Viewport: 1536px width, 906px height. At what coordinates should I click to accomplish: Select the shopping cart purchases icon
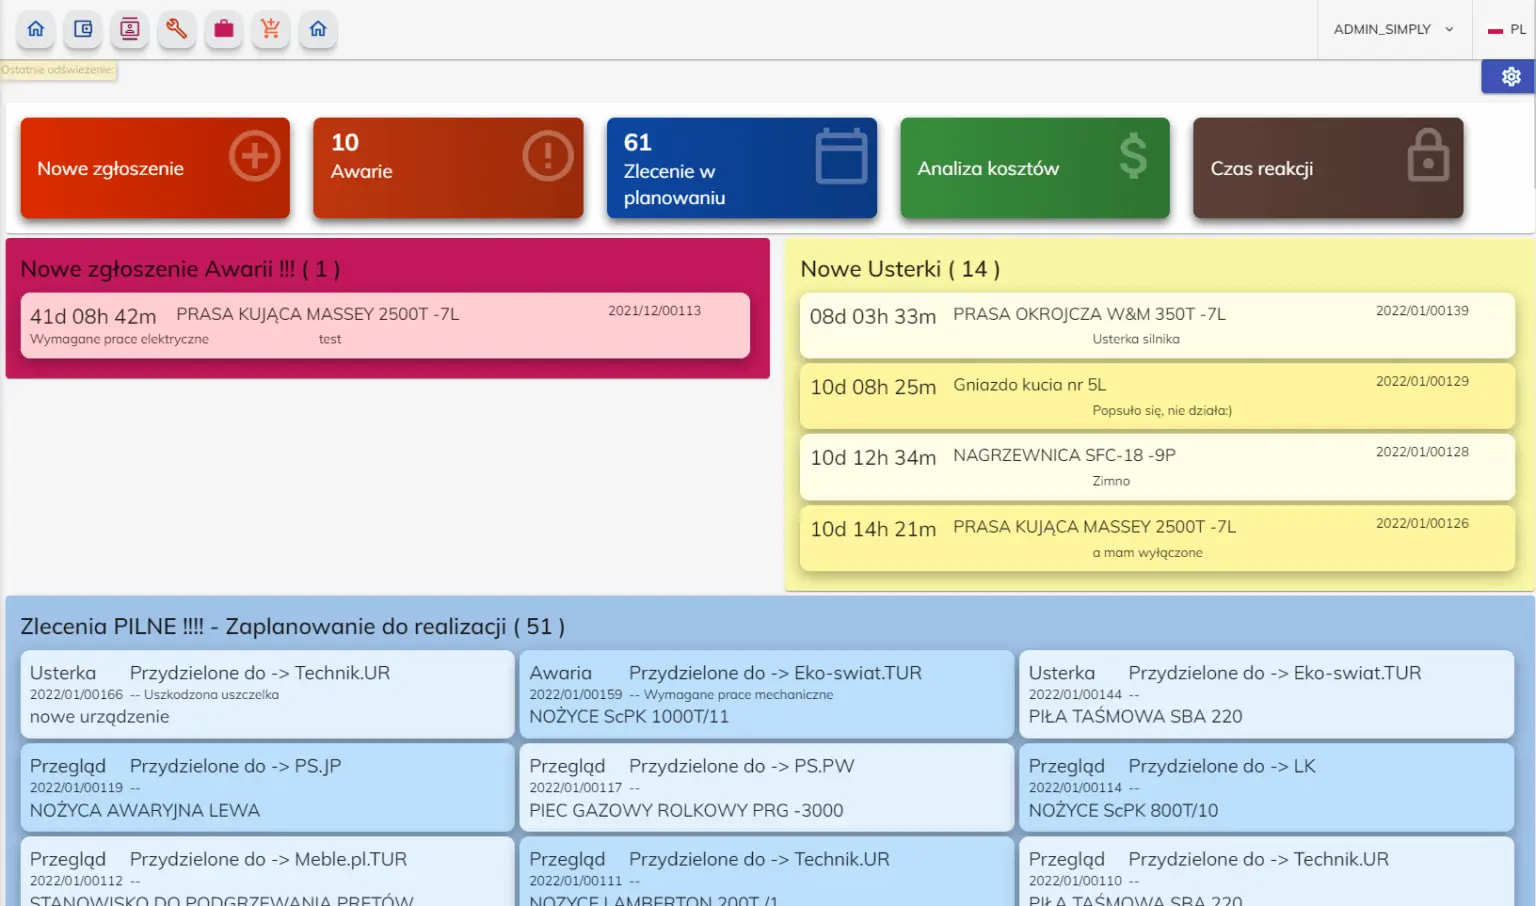click(270, 29)
